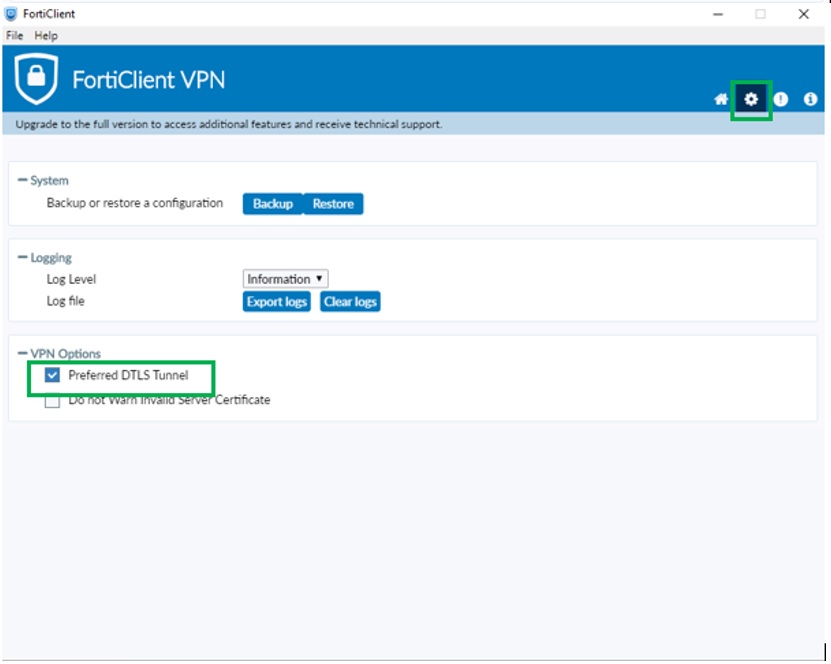Open the Log Level Information dropdown
This screenshot has width=831, height=664.
click(x=285, y=279)
